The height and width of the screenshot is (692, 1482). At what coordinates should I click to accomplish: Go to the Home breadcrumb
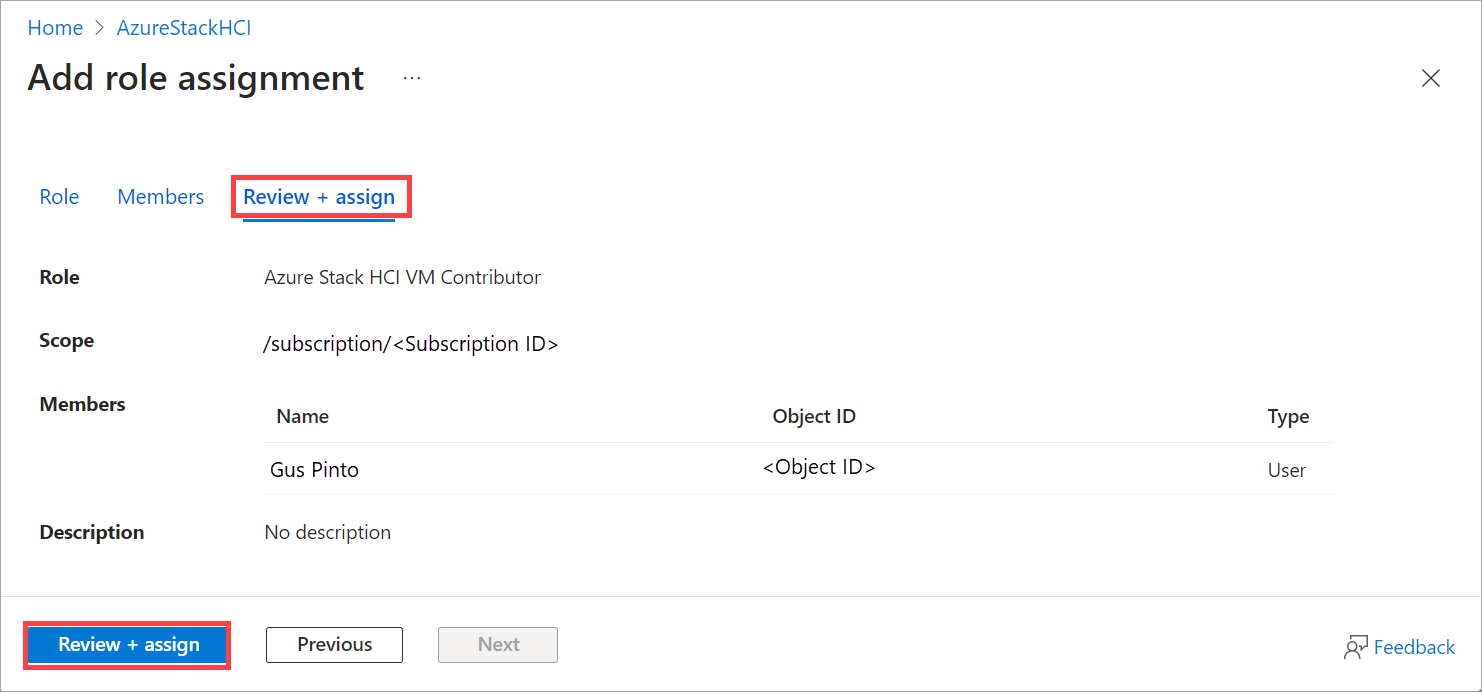[x=55, y=28]
